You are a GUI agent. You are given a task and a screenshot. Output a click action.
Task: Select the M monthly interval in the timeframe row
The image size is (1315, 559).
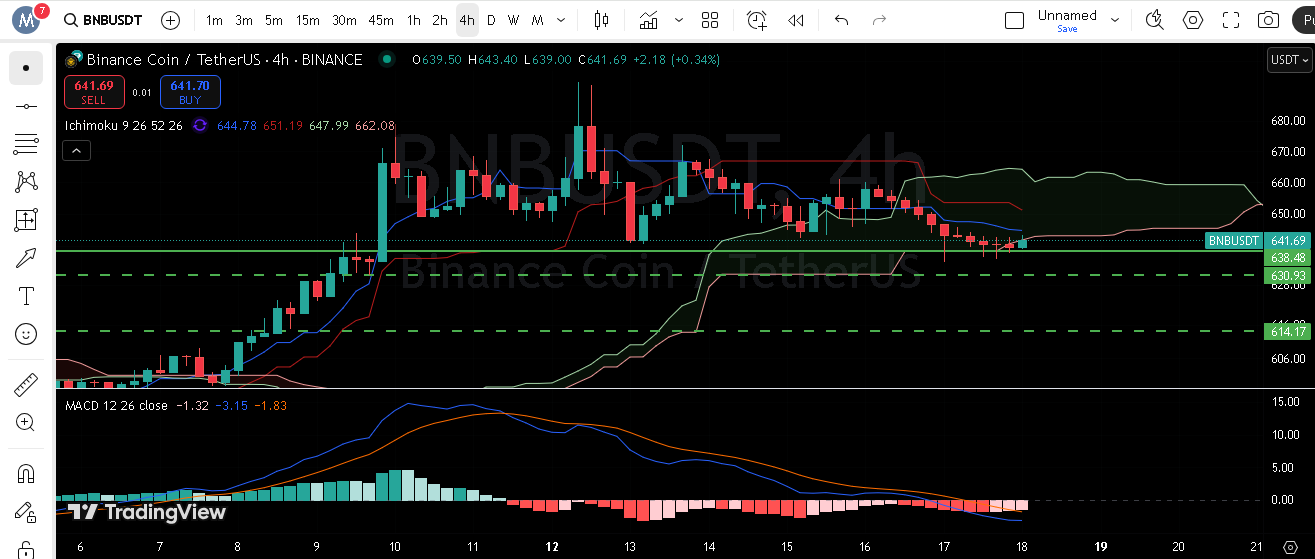click(538, 20)
